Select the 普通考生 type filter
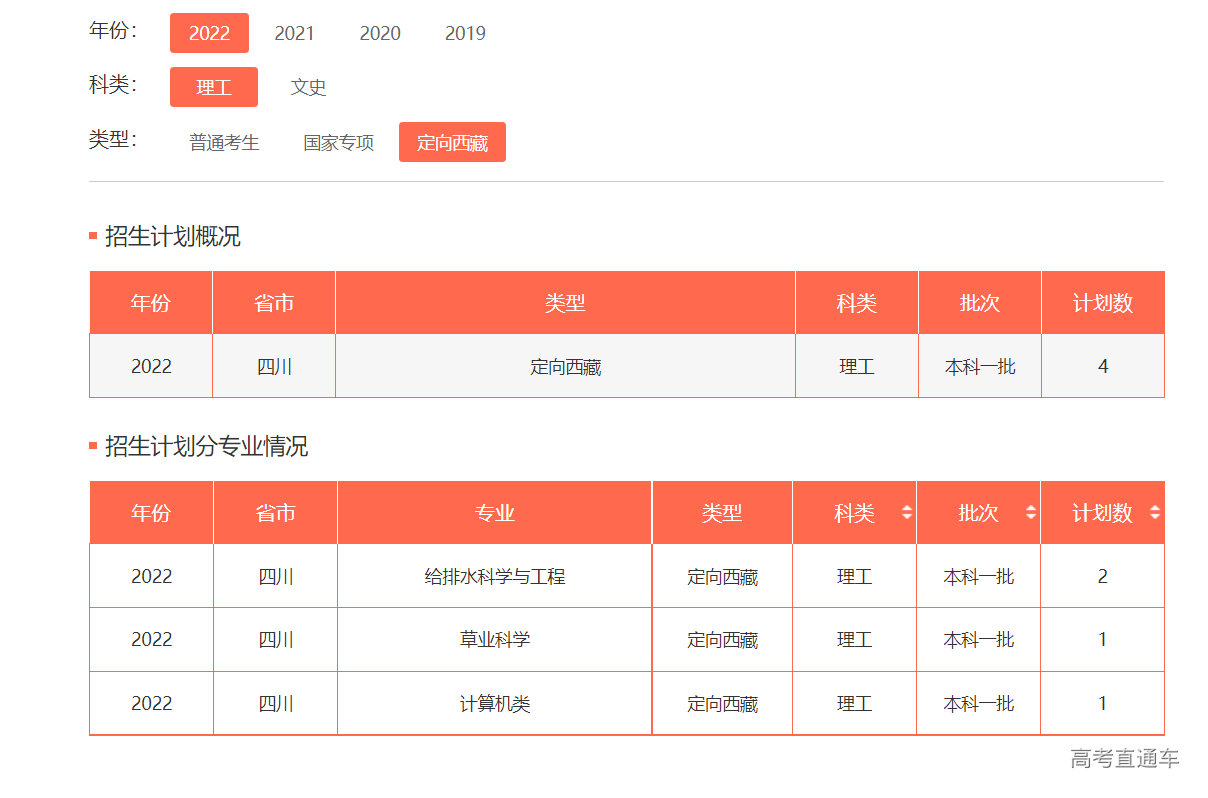The height and width of the screenshot is (798, 1208). click(x=222, y=142)
